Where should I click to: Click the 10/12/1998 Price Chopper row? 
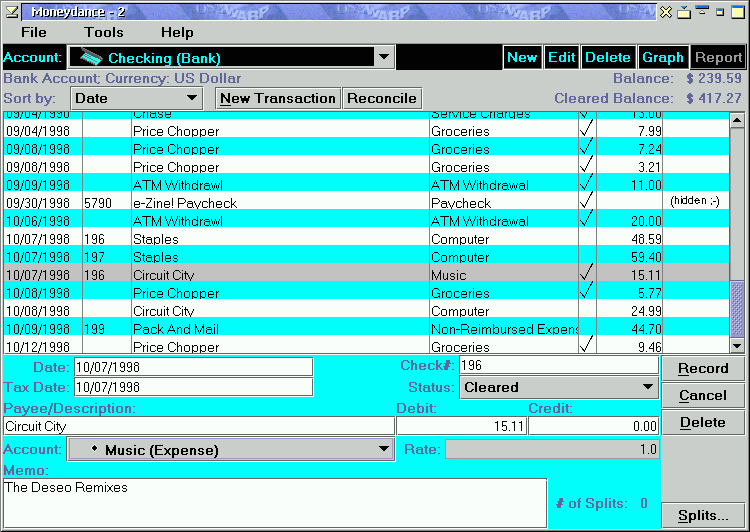pos(366,346)
